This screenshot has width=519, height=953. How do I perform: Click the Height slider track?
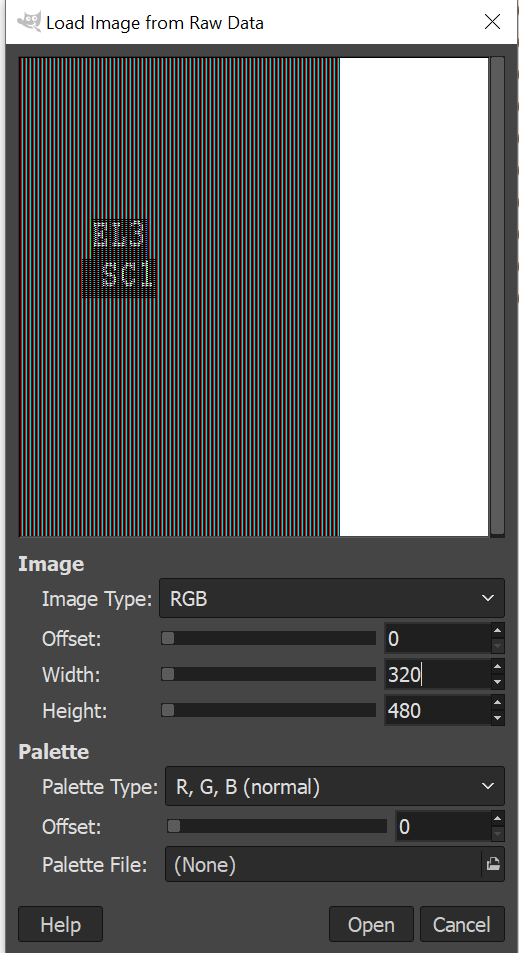pyautogui.click(x=269, y=710)
